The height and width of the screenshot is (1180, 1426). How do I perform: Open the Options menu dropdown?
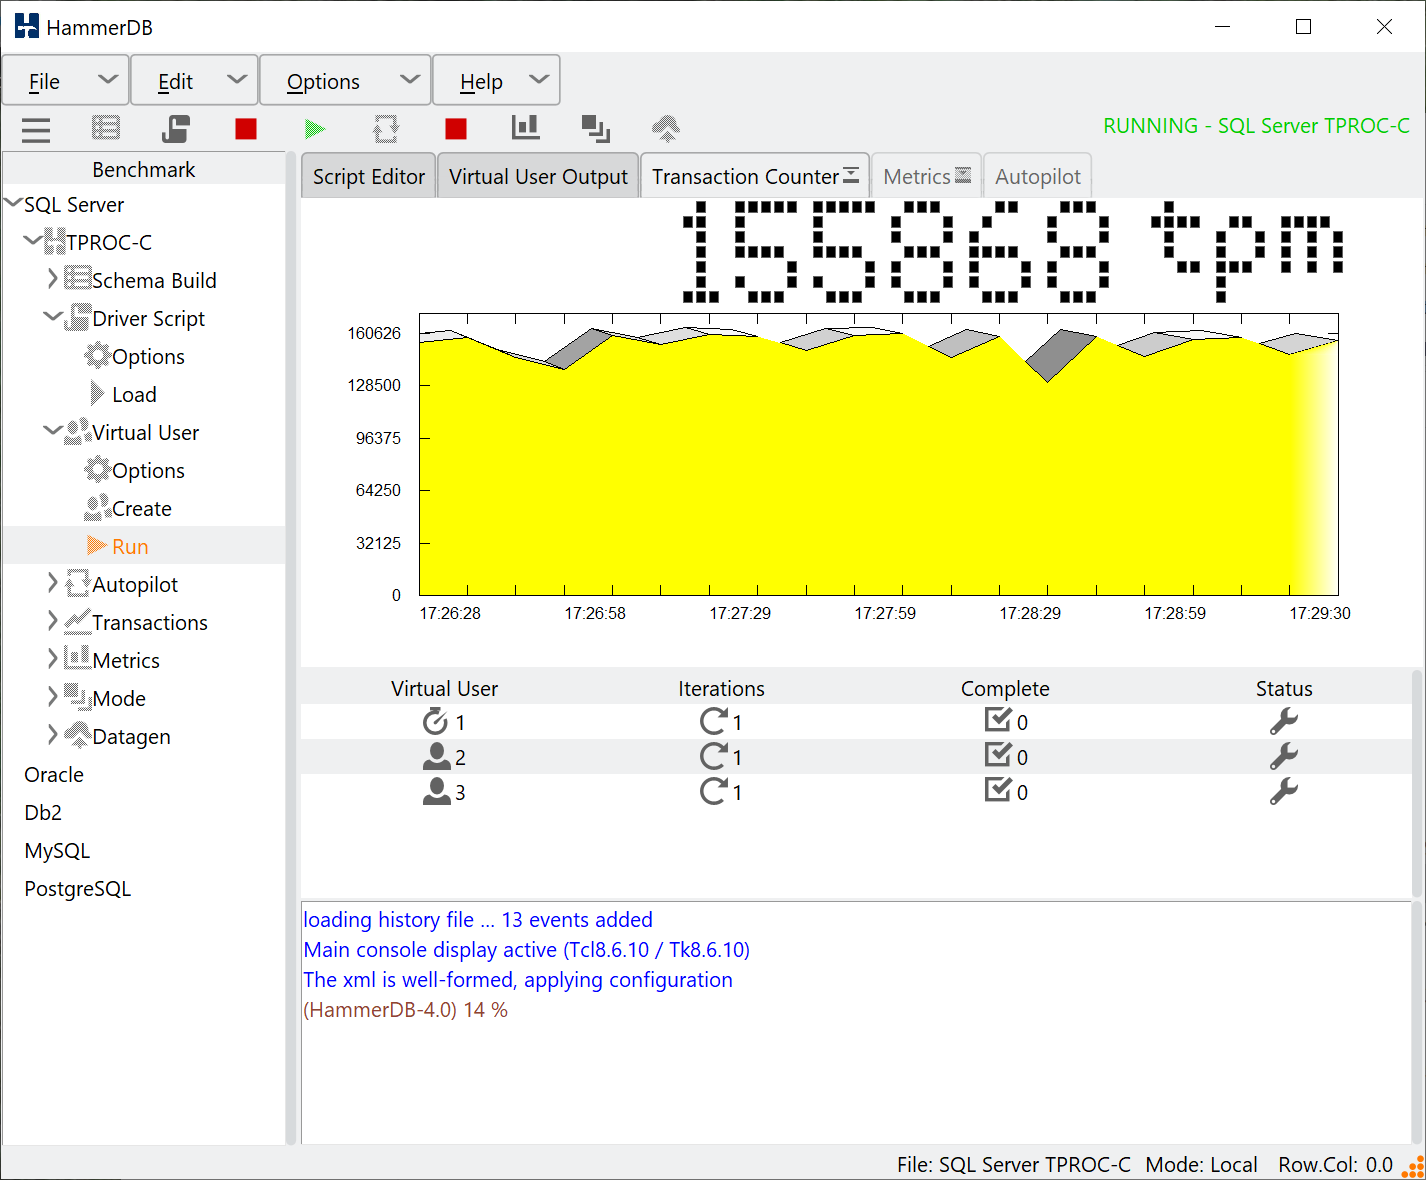(345, 81)
